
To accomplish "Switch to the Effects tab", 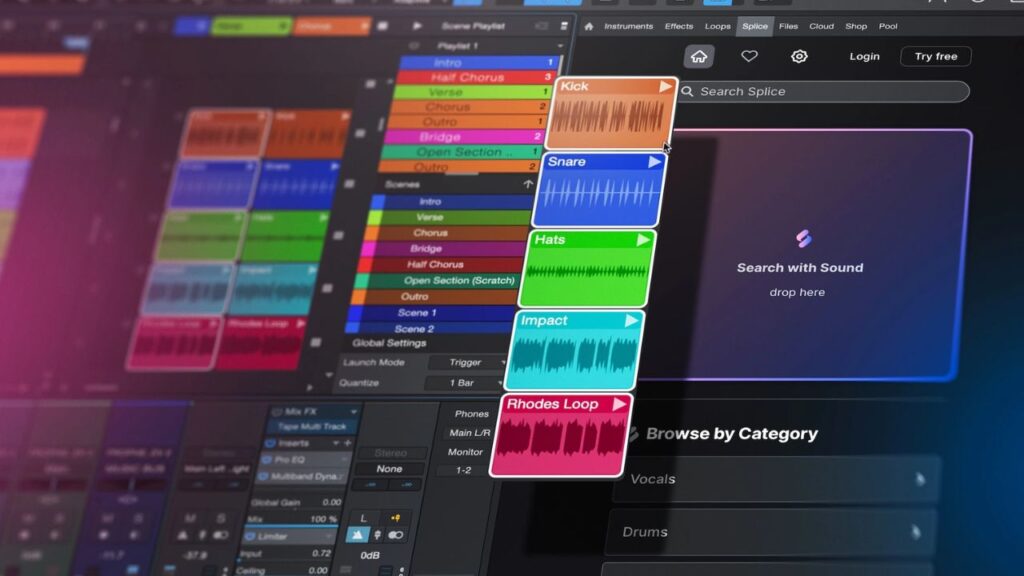I will [679, 26].
